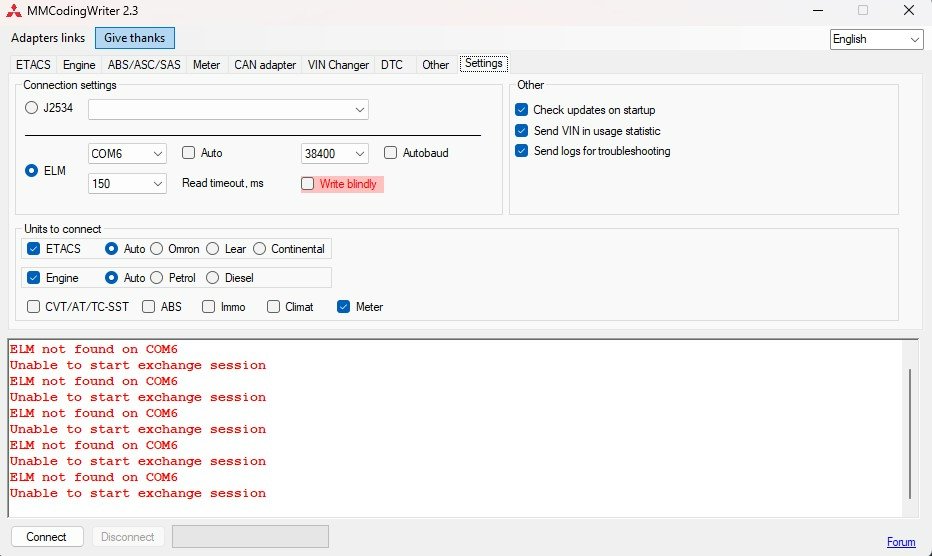Select the J2534 connection radio button
932x556 pixels.
pos(32,108)
